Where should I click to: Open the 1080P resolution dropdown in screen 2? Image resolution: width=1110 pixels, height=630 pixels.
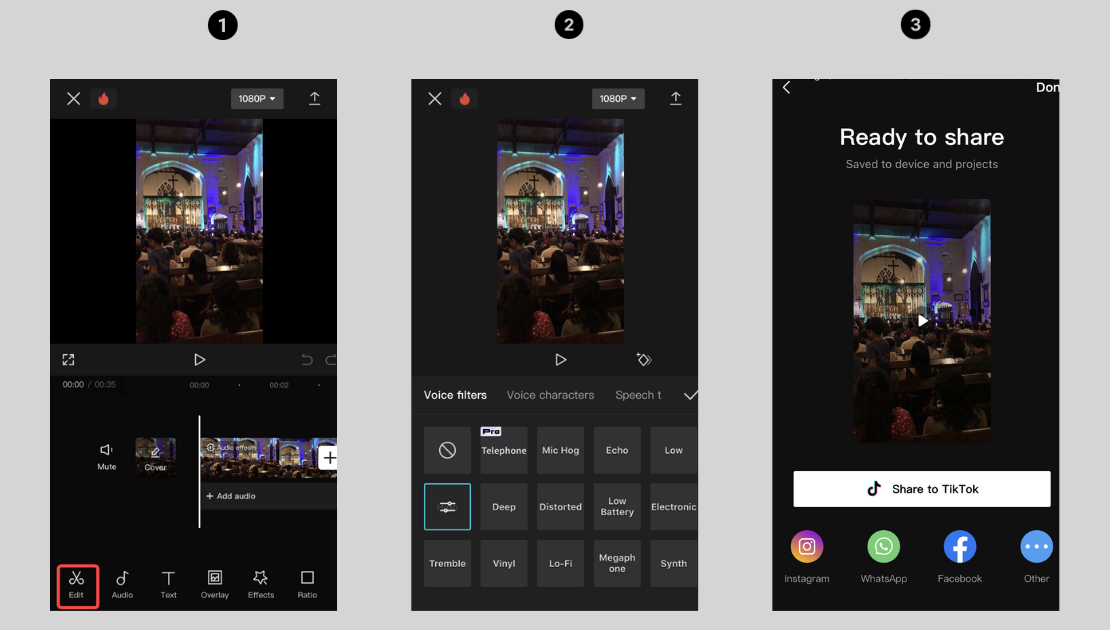click(618, 98)
